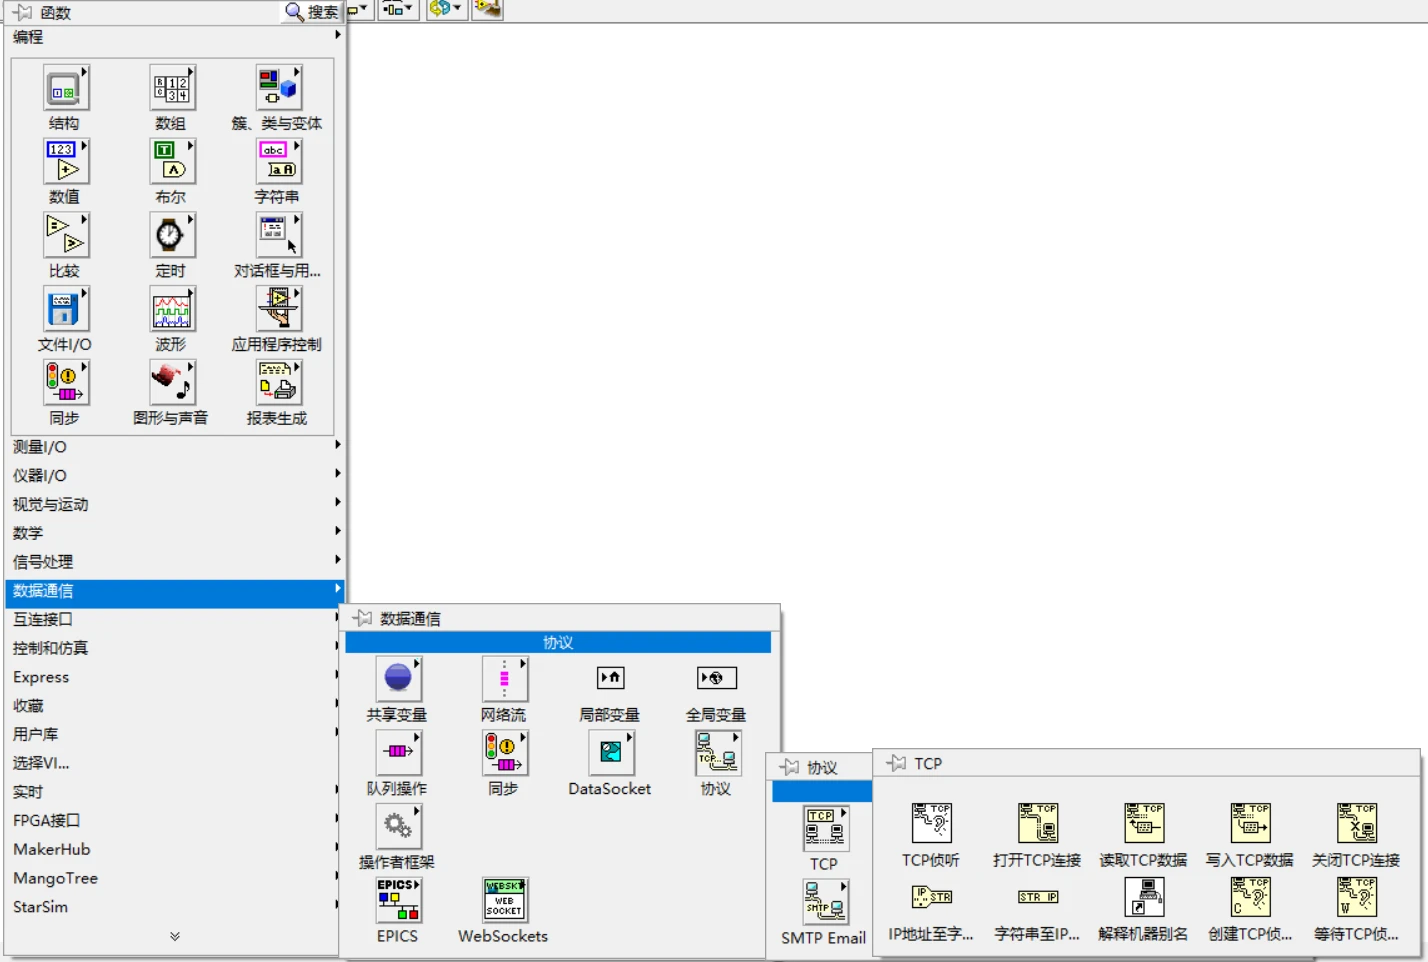The image size is (1428, 962).
Task: Open the 同步 icon in 数据通信 palette
Action: [x=504, y=753]
